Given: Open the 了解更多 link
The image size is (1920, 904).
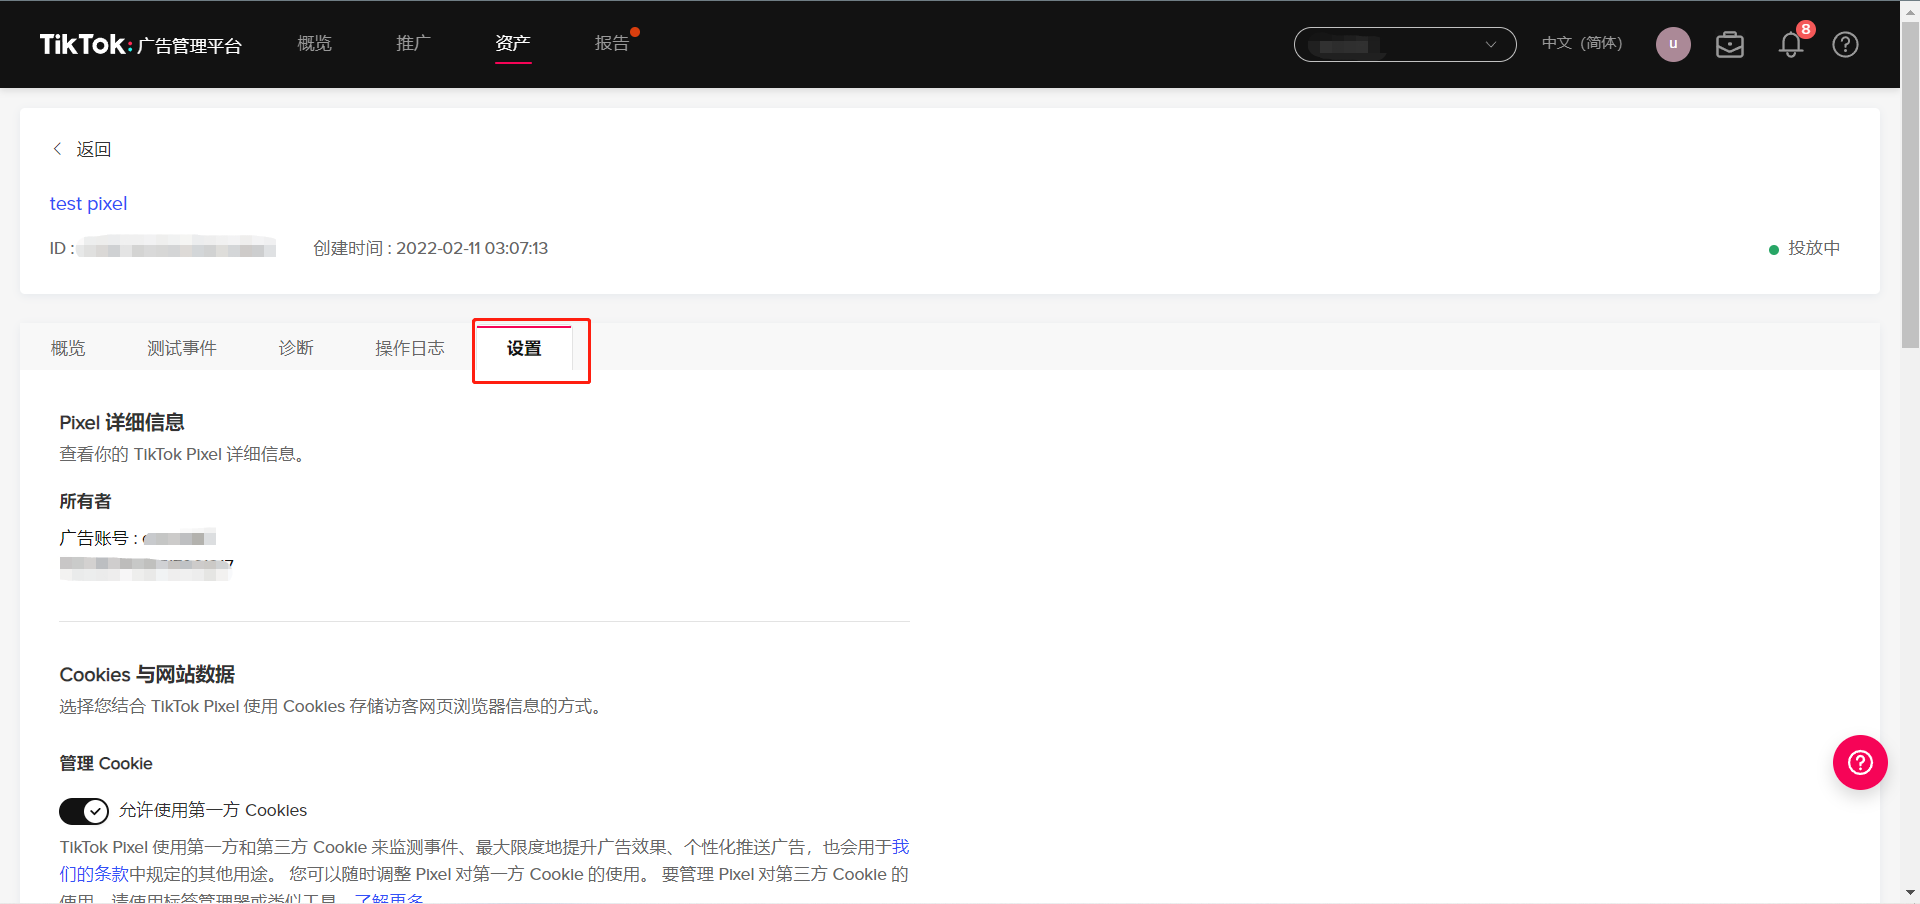Looking at the screenshot, I should click(x=389, y=898).
